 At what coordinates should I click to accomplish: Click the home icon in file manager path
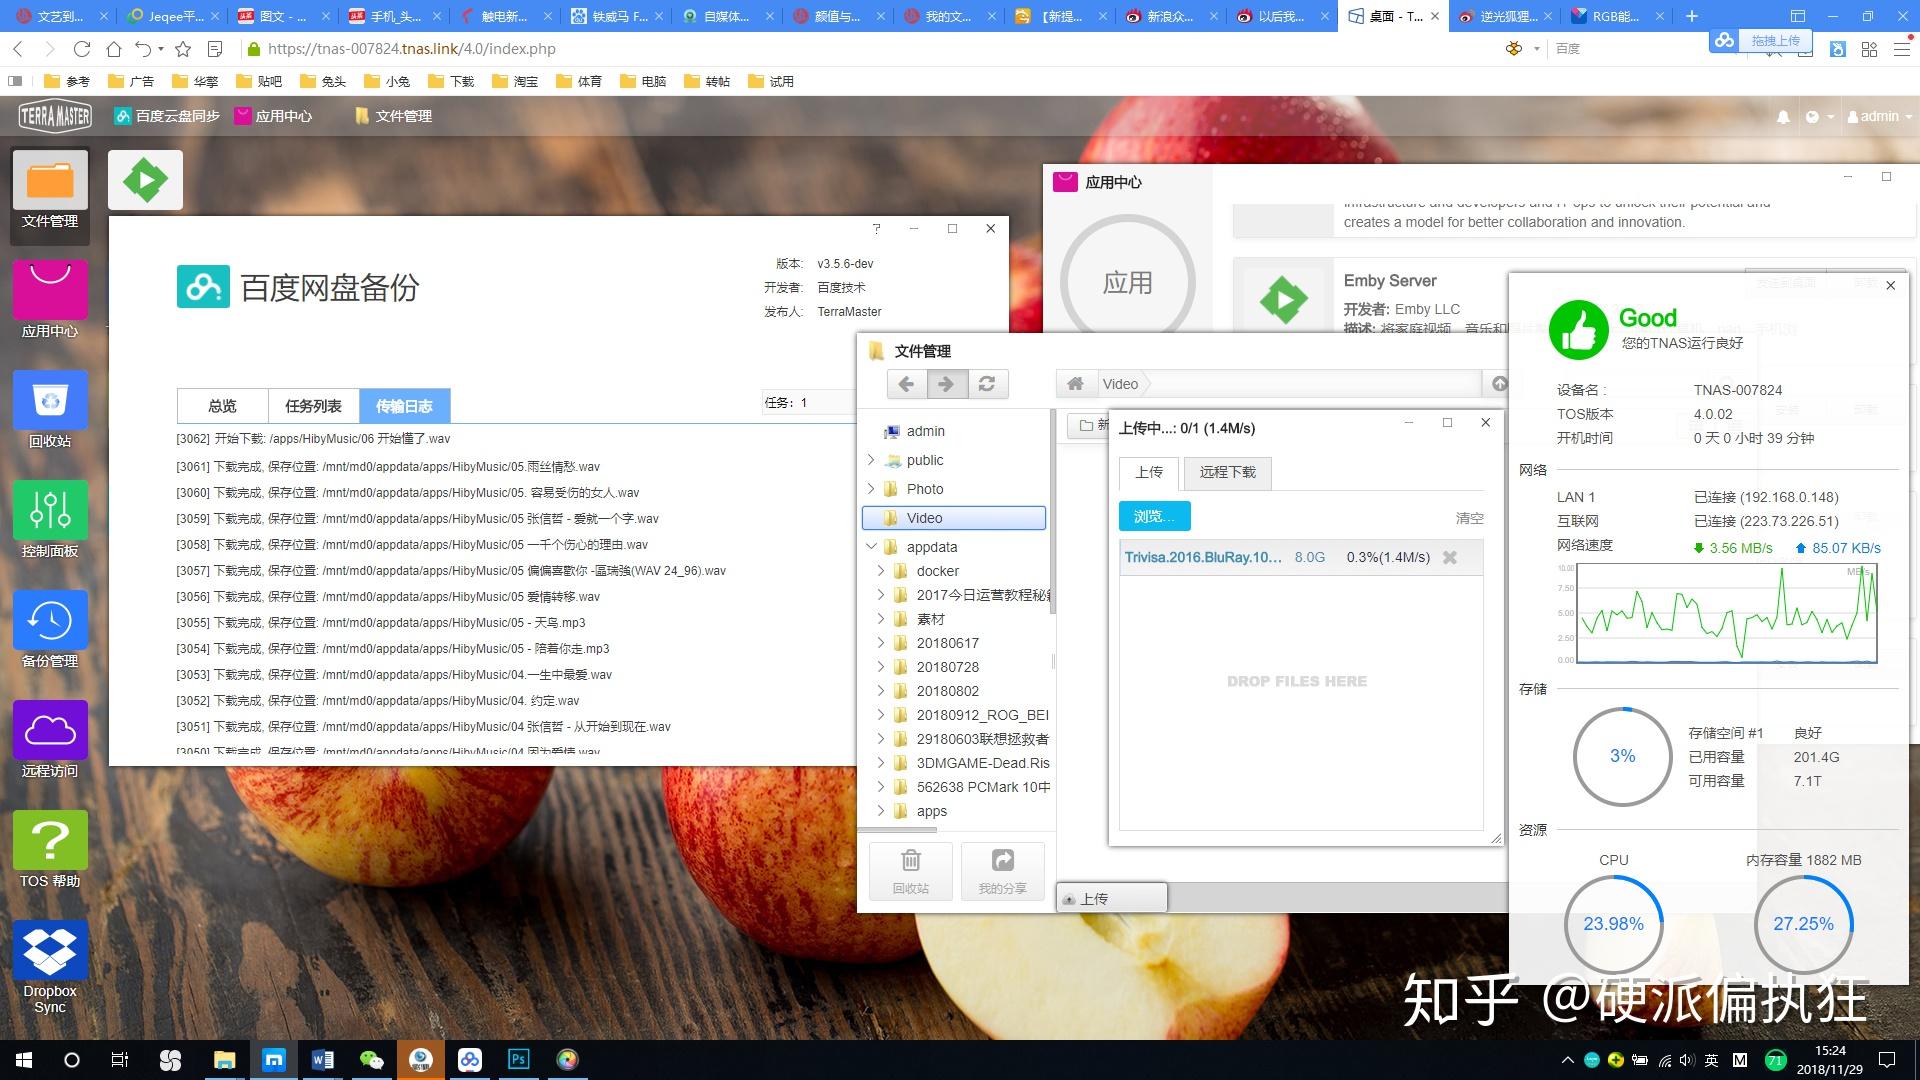(x=1075, y=384)
